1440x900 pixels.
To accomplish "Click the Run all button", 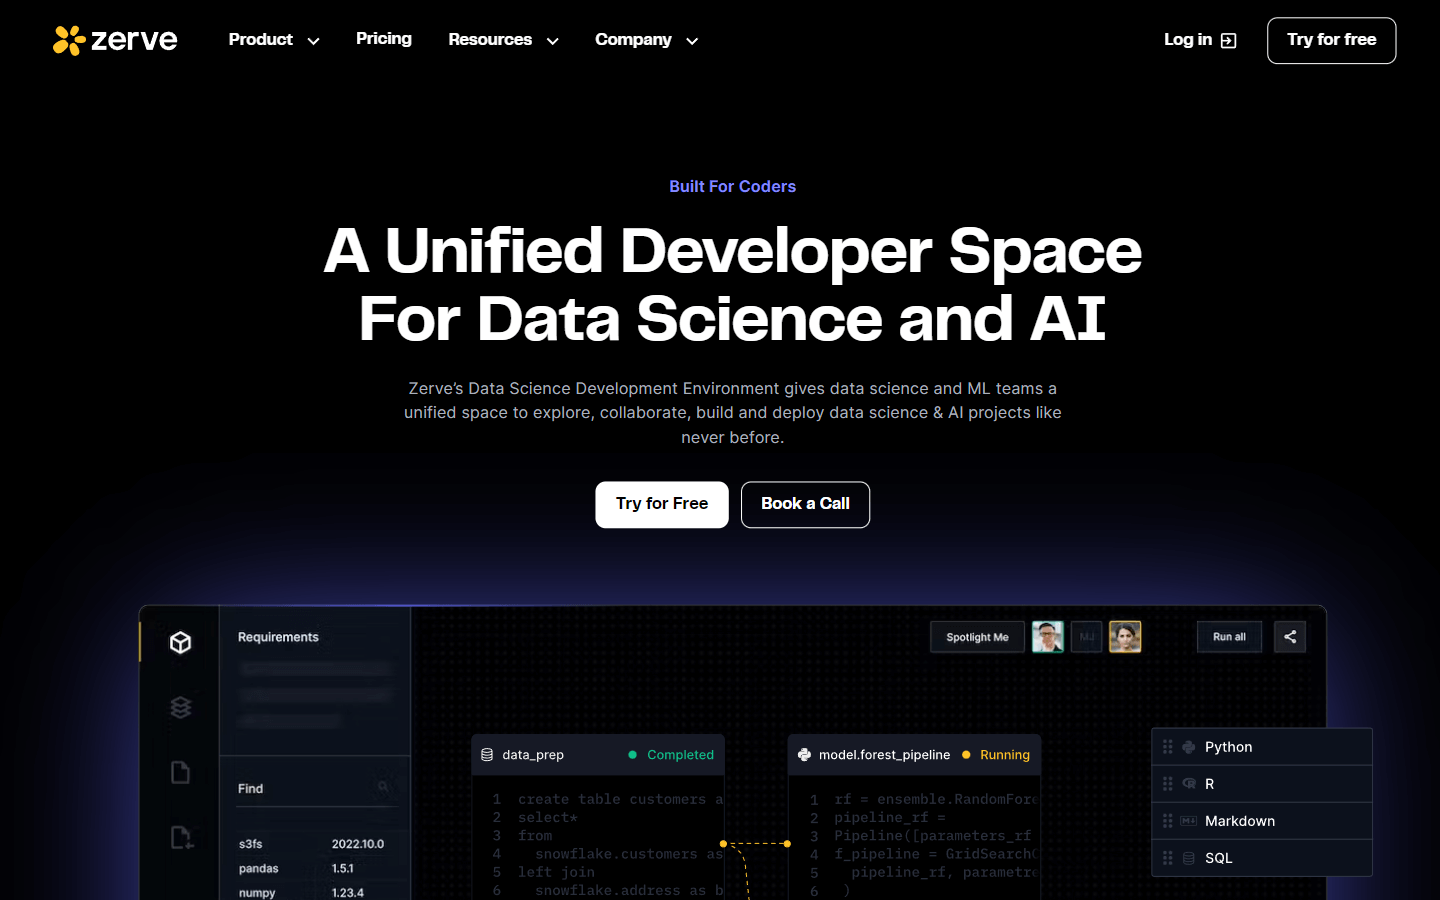I will [x=1229, y=637].
